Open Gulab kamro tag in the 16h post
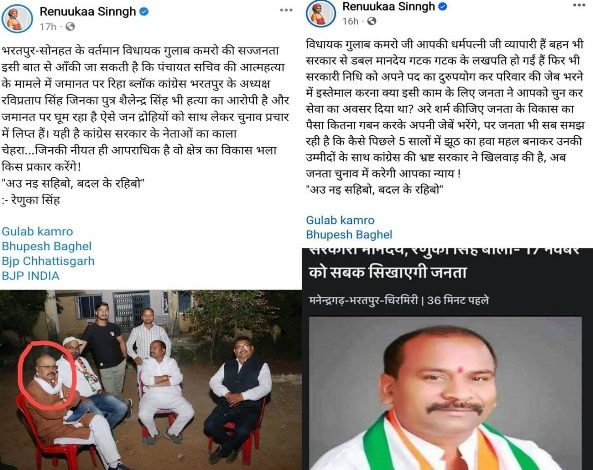 (x=340, y=220)
